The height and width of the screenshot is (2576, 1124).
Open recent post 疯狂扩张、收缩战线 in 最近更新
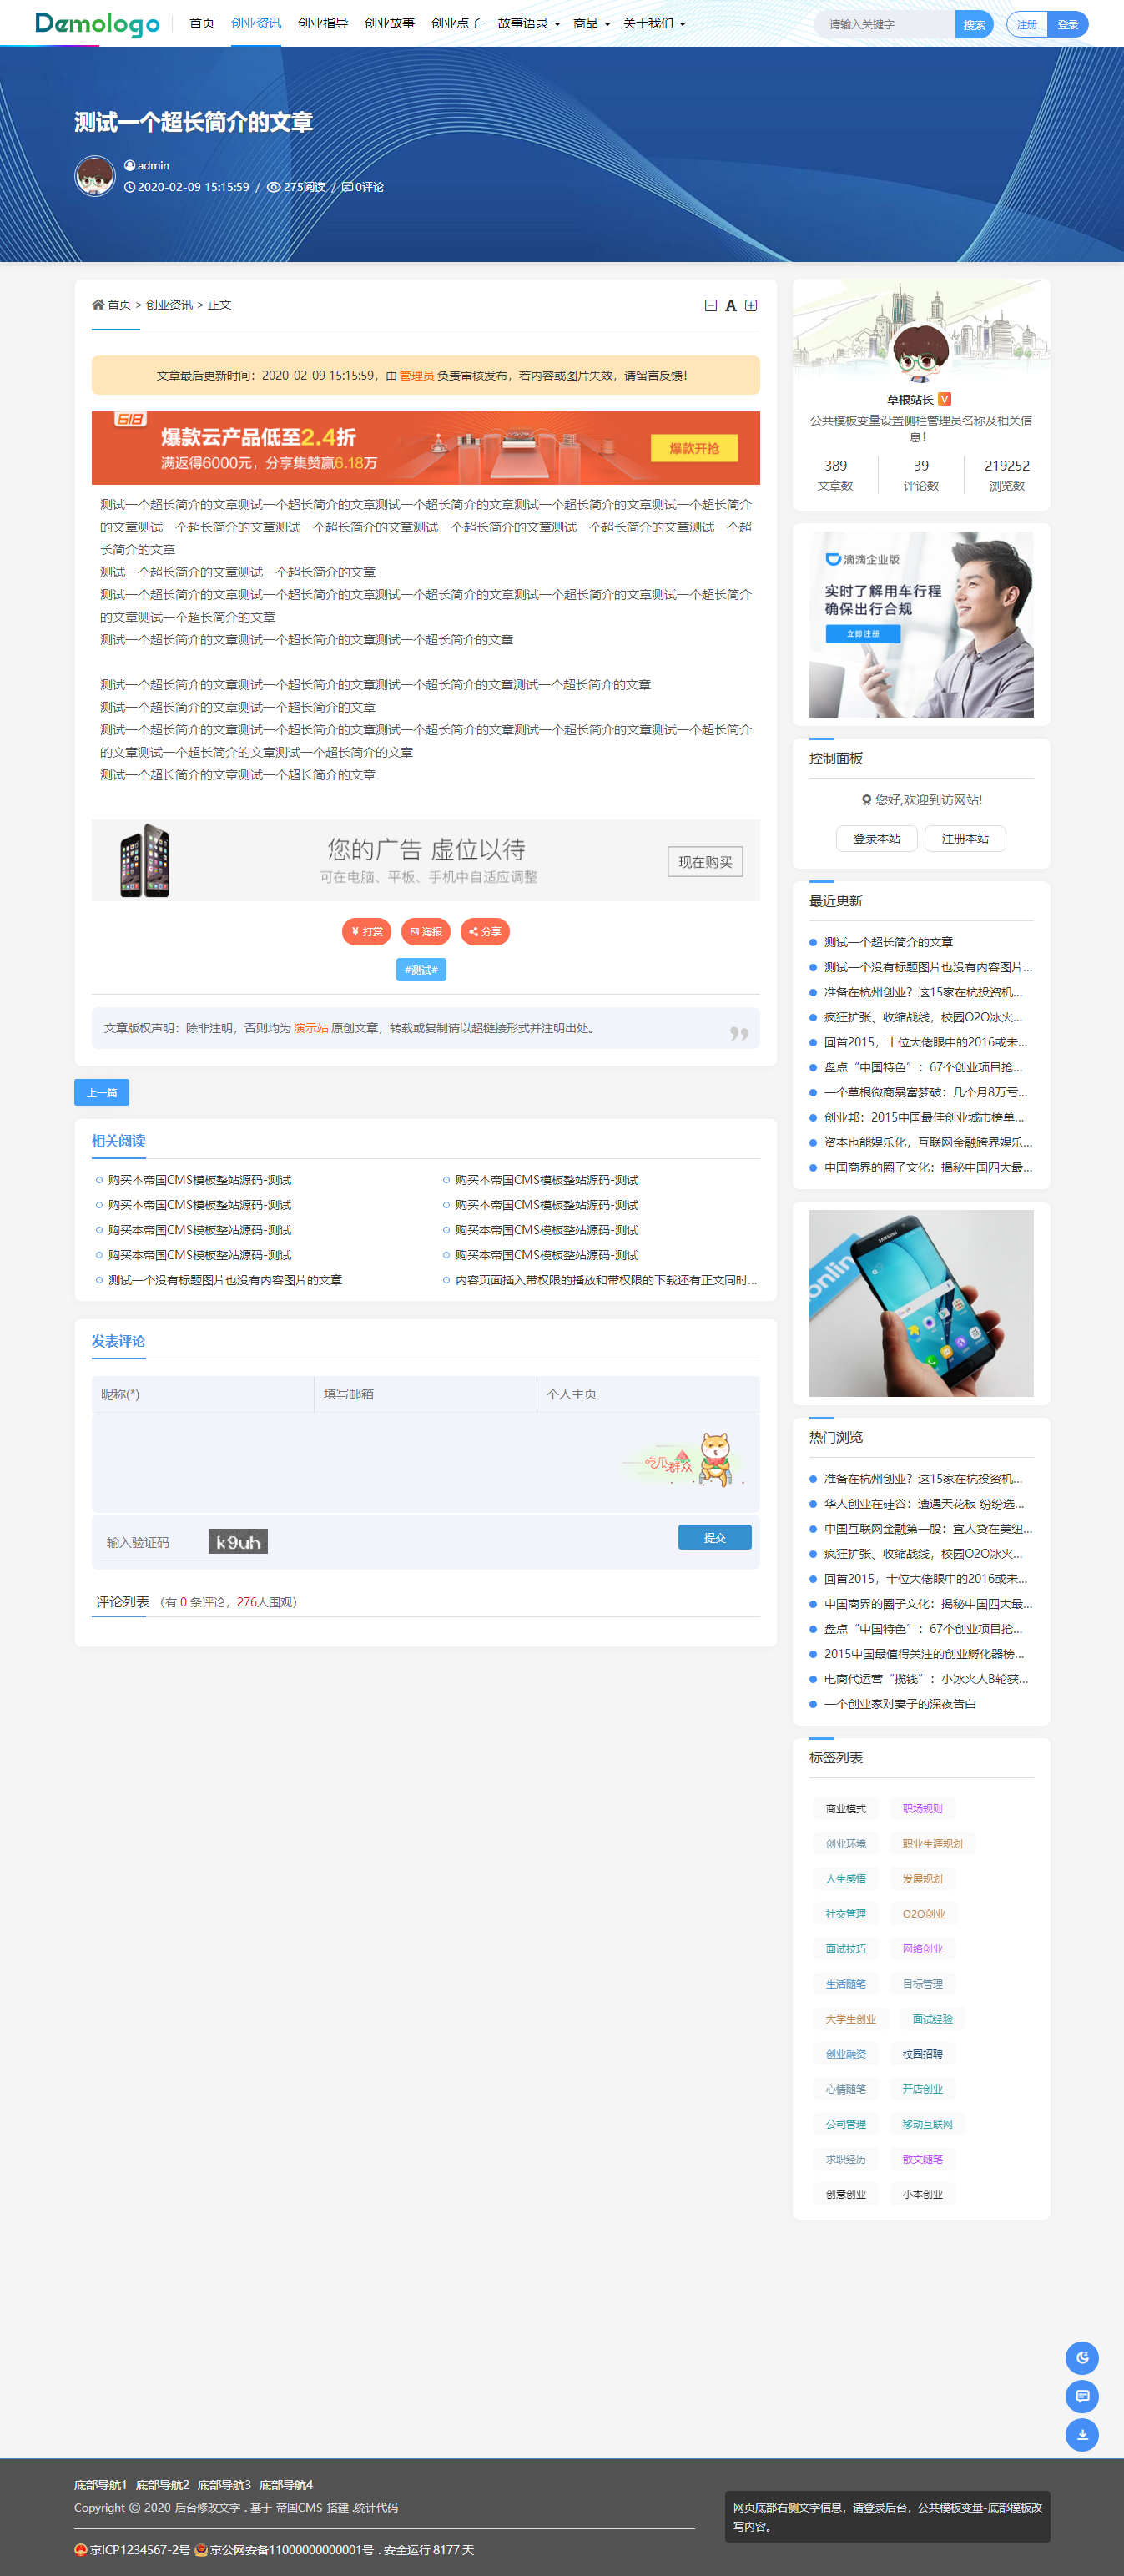(x=923, y=1017)
